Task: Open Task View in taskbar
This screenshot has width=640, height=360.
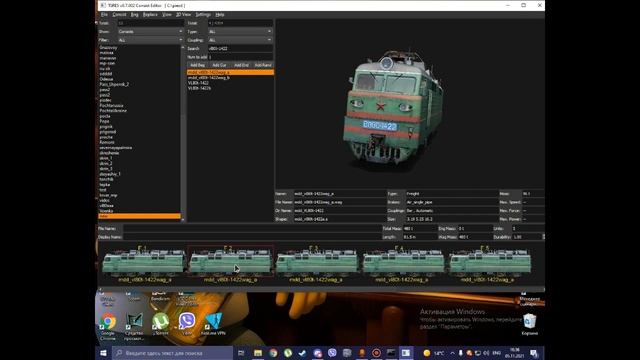Action: pyautogui.click(x=241, y=353)
